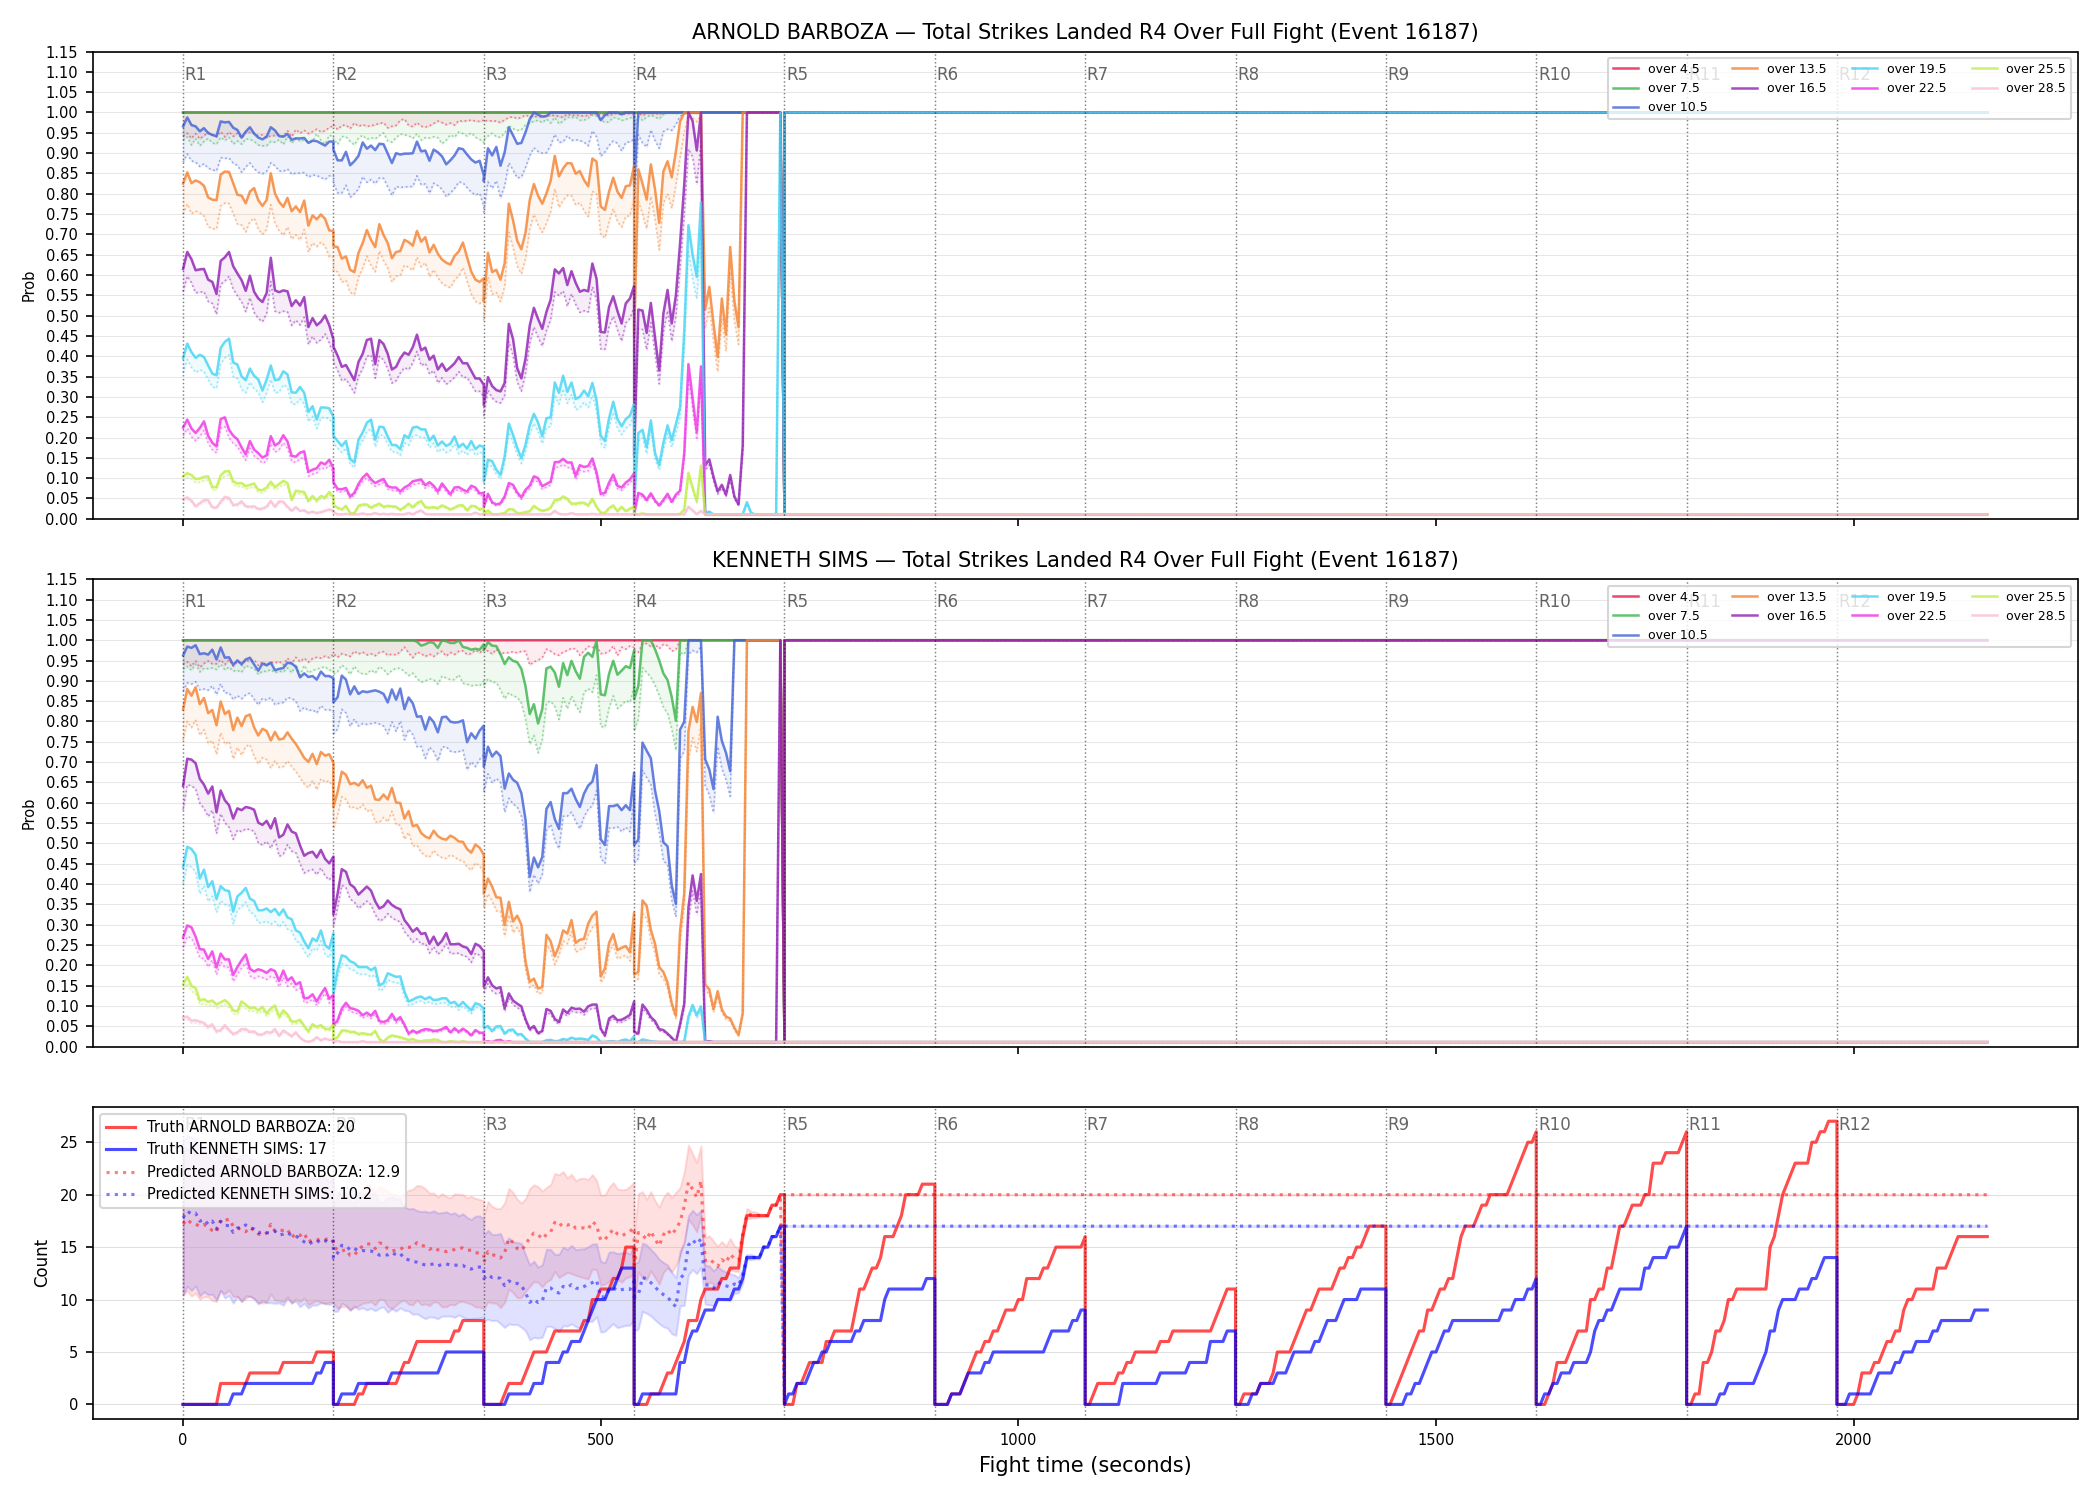Select the R6 round label in Count chart
This screenshot has width=2100, height=1500.
pyautogui.click(x=947, y=1124)
